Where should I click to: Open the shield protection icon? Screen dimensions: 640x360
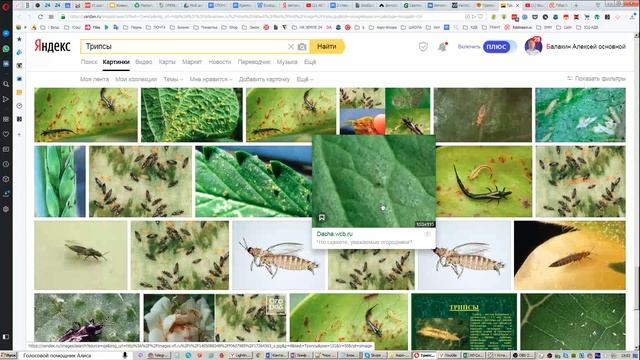423,47
